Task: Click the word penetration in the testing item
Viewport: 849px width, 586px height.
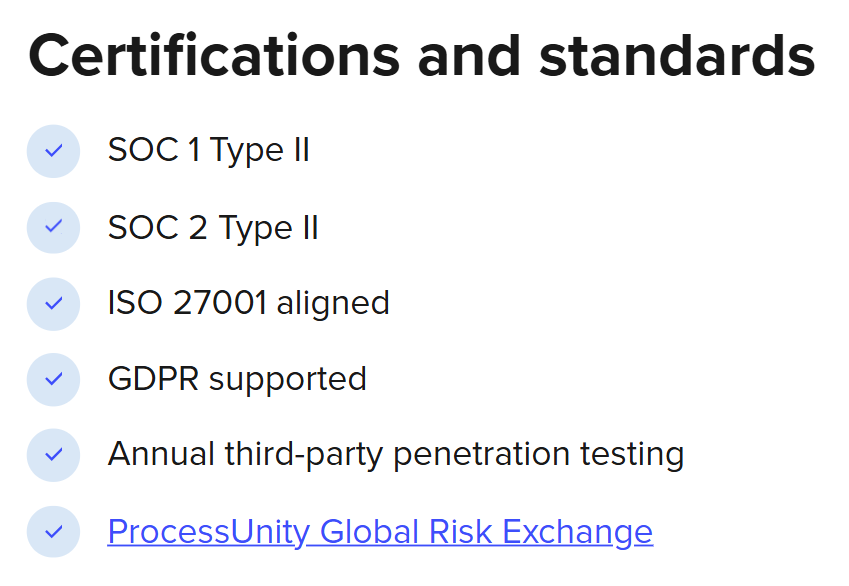Action: coord(481,455)
